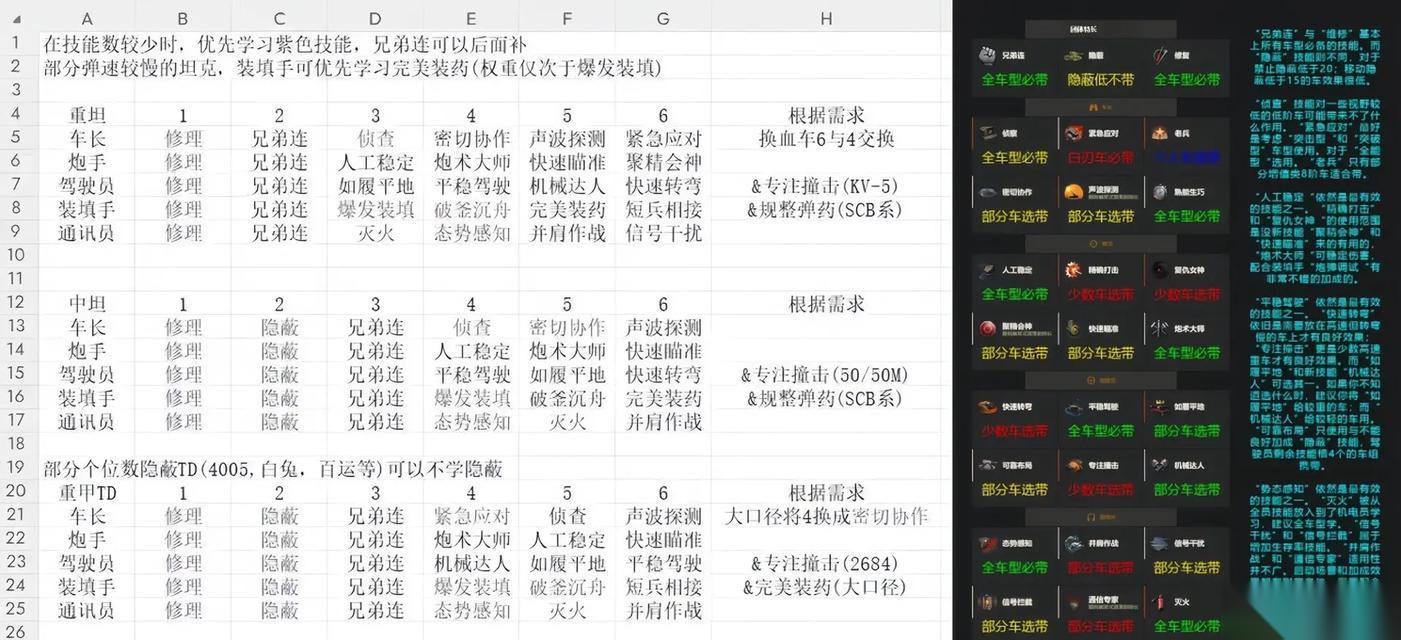Select the 快速转弯 skill icon
Viewport: 1401px width, 640px height.
coord(987,407)
